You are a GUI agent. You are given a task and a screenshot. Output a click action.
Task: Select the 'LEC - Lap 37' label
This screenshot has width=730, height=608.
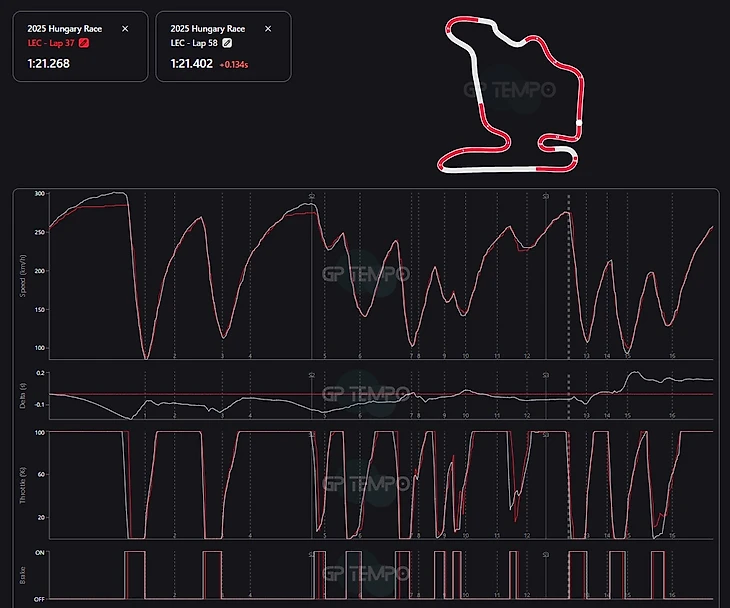pyautogui.click(x=51, y=43)
